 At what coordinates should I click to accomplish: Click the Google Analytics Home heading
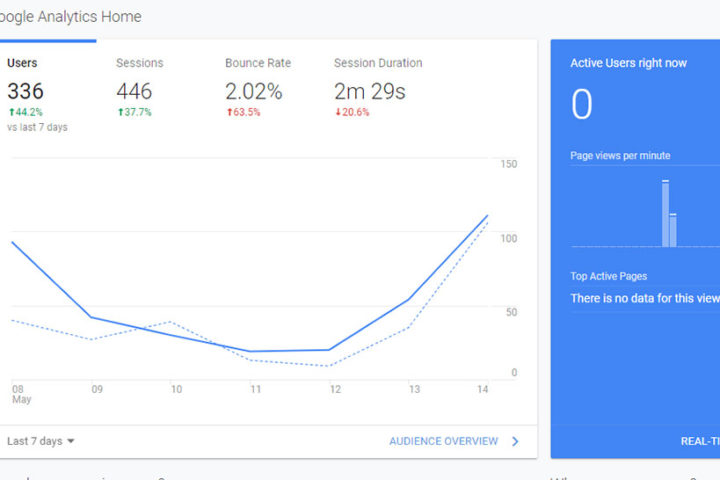click(70, 17)
